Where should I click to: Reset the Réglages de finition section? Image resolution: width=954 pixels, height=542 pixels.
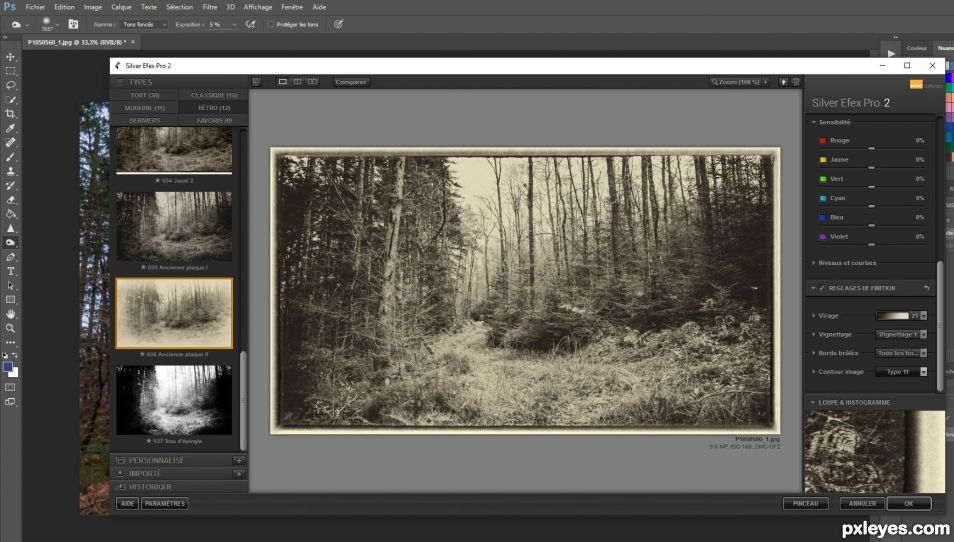click(x=927, y=288)
